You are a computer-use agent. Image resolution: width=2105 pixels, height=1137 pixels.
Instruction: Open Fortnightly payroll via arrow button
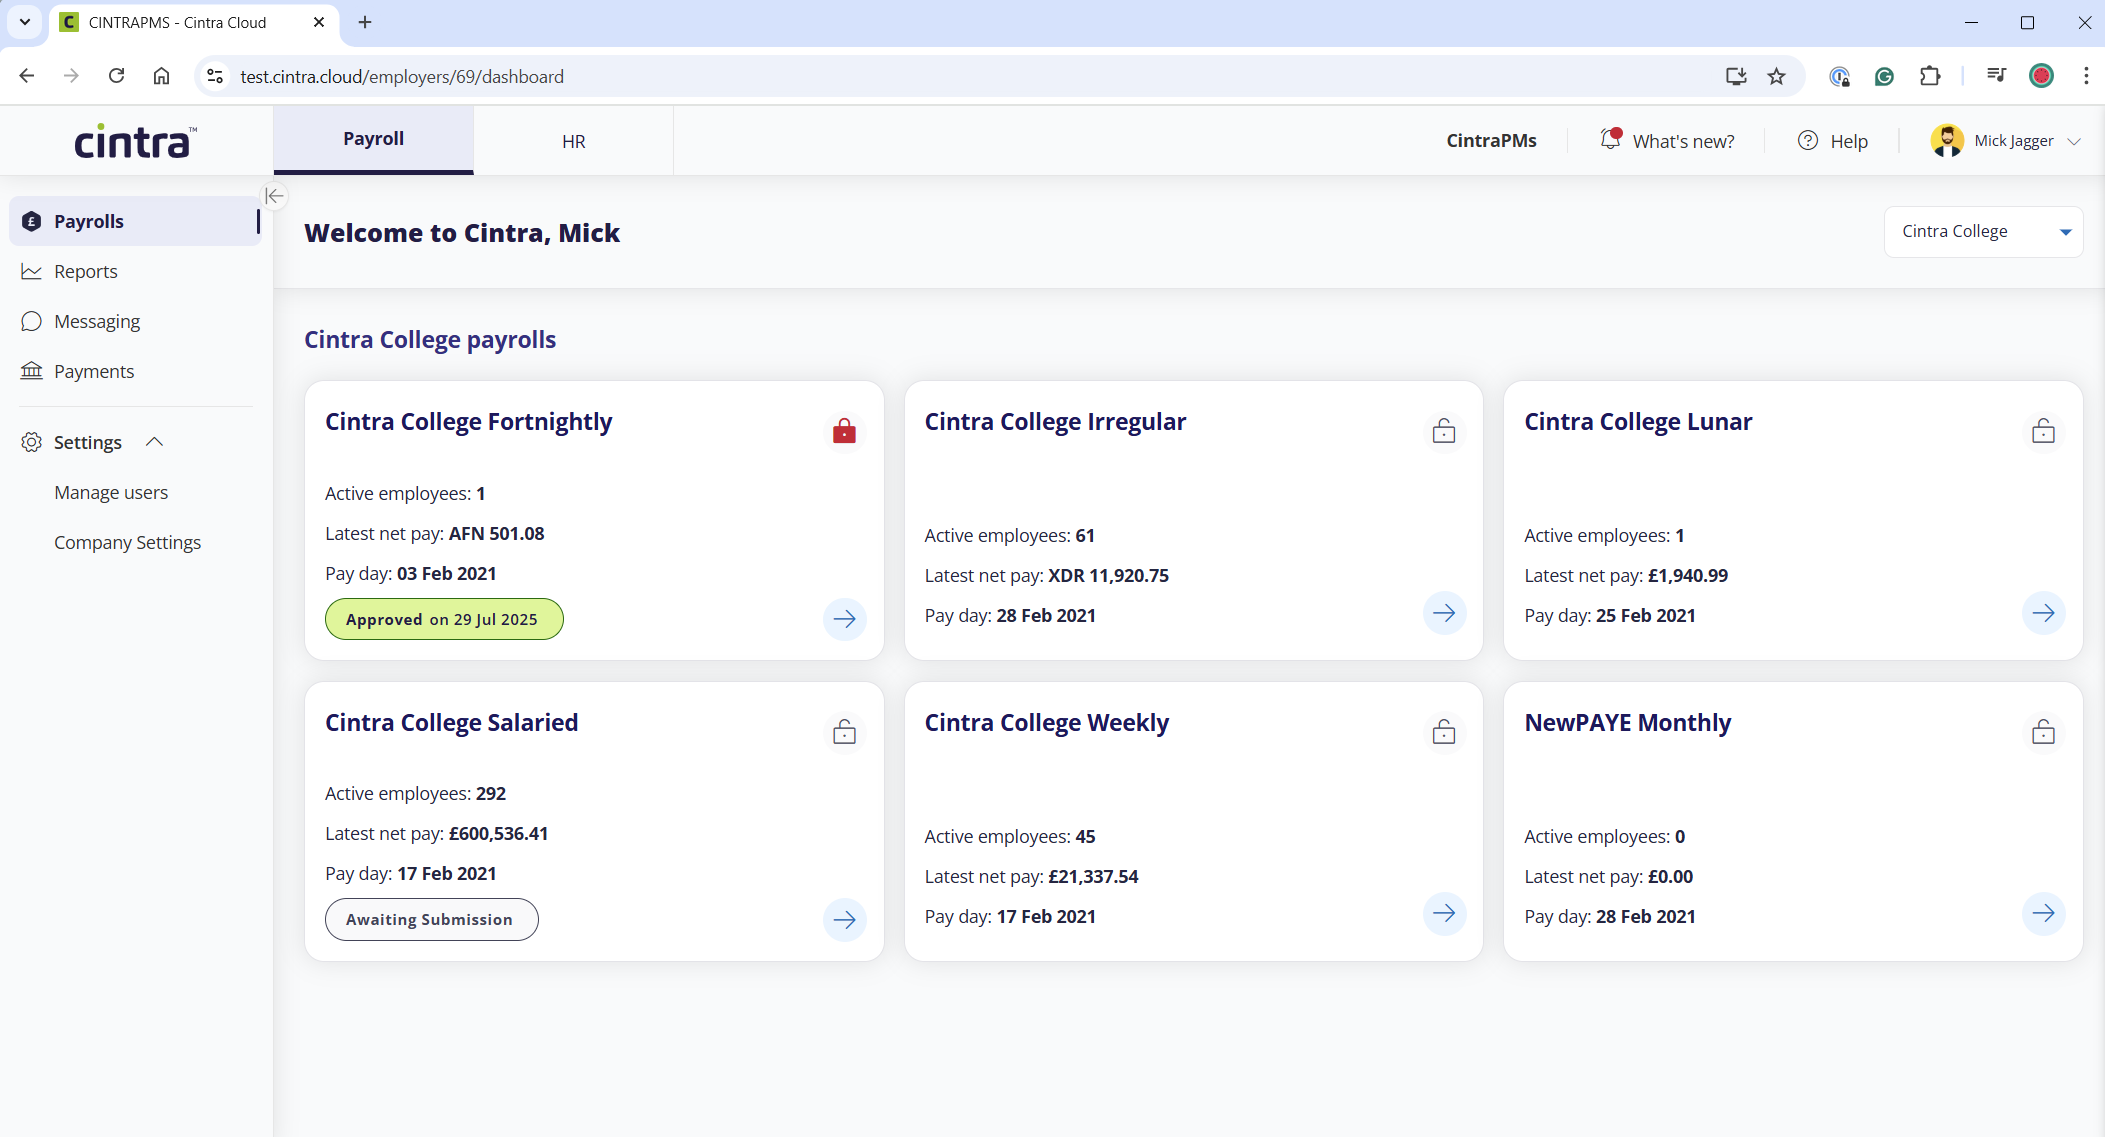point(844,618)
